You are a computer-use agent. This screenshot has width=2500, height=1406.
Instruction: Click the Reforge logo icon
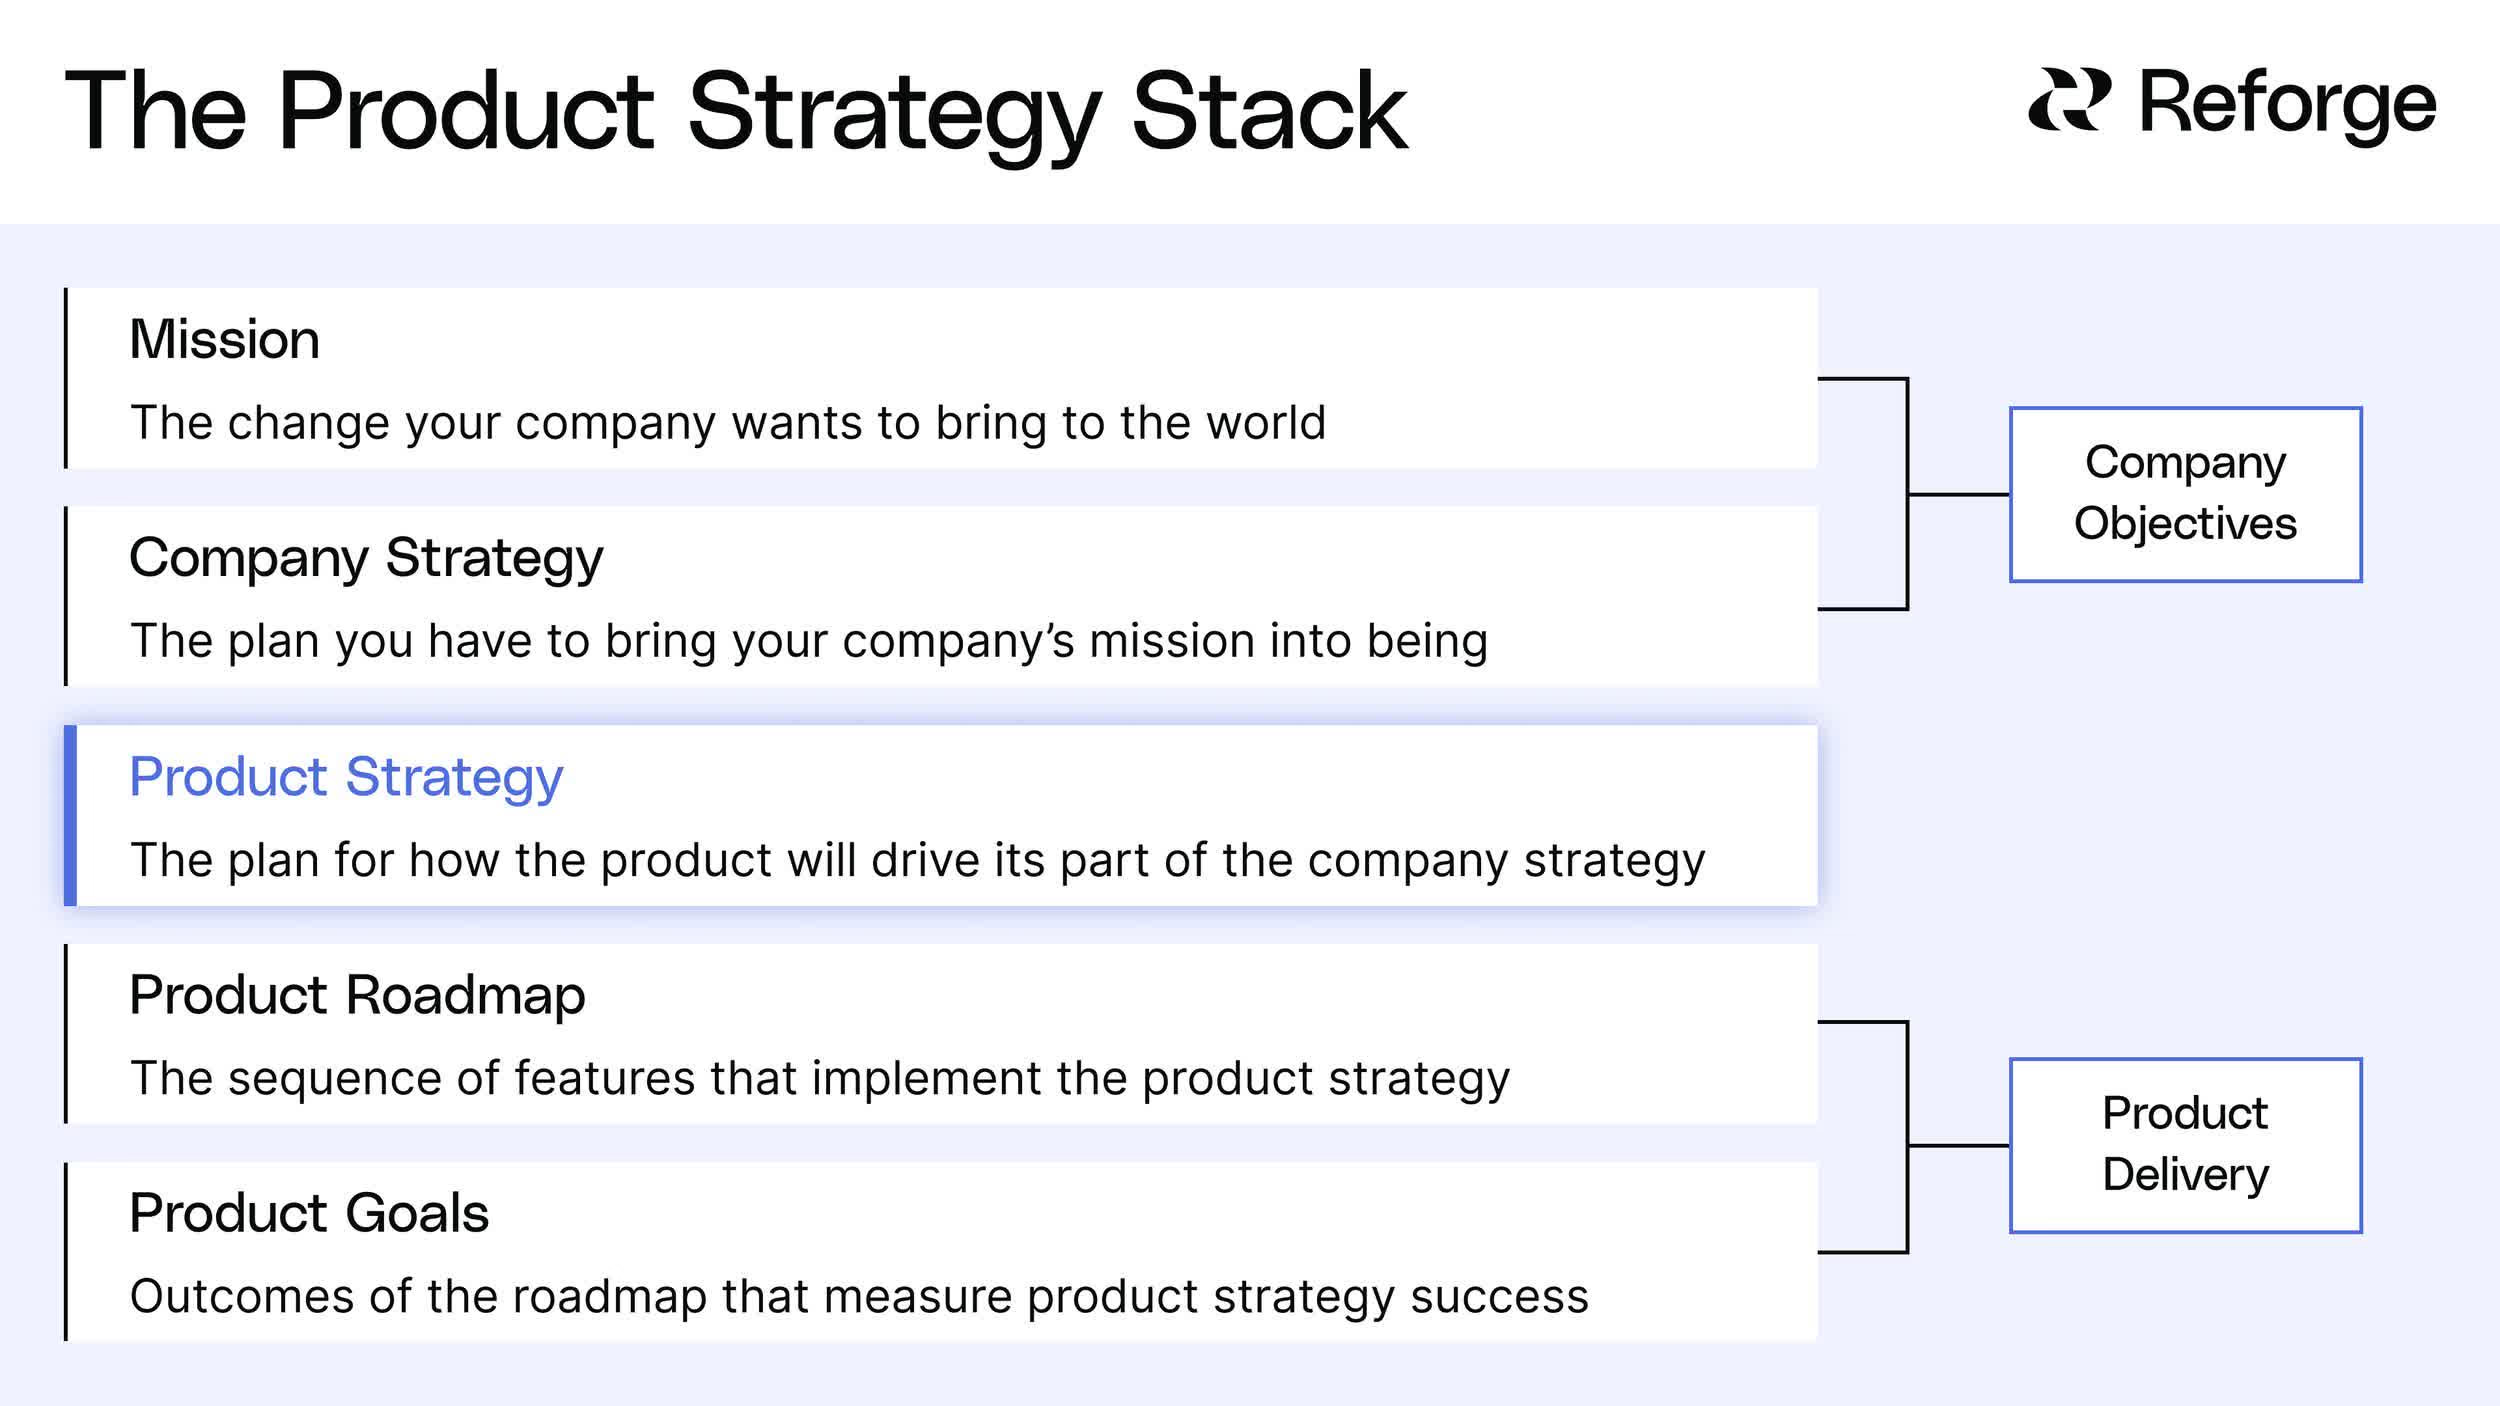tap(2070, 100)
